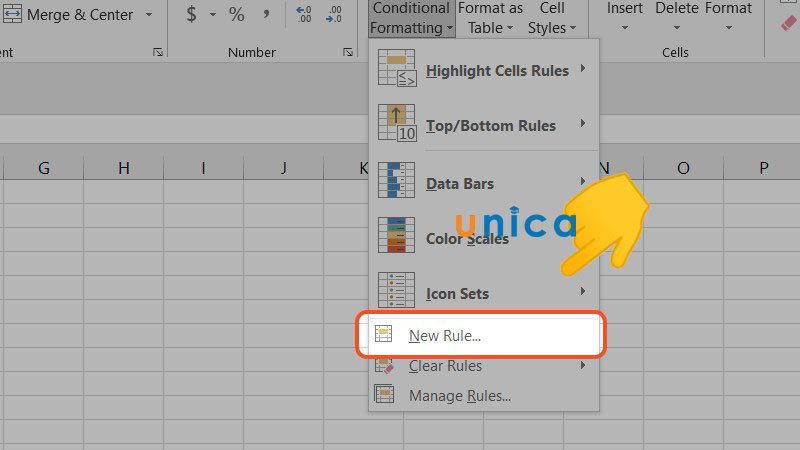Click the Merge & Center icon
The width and height of the screenshot is (800, 450).
pos(12,14)
